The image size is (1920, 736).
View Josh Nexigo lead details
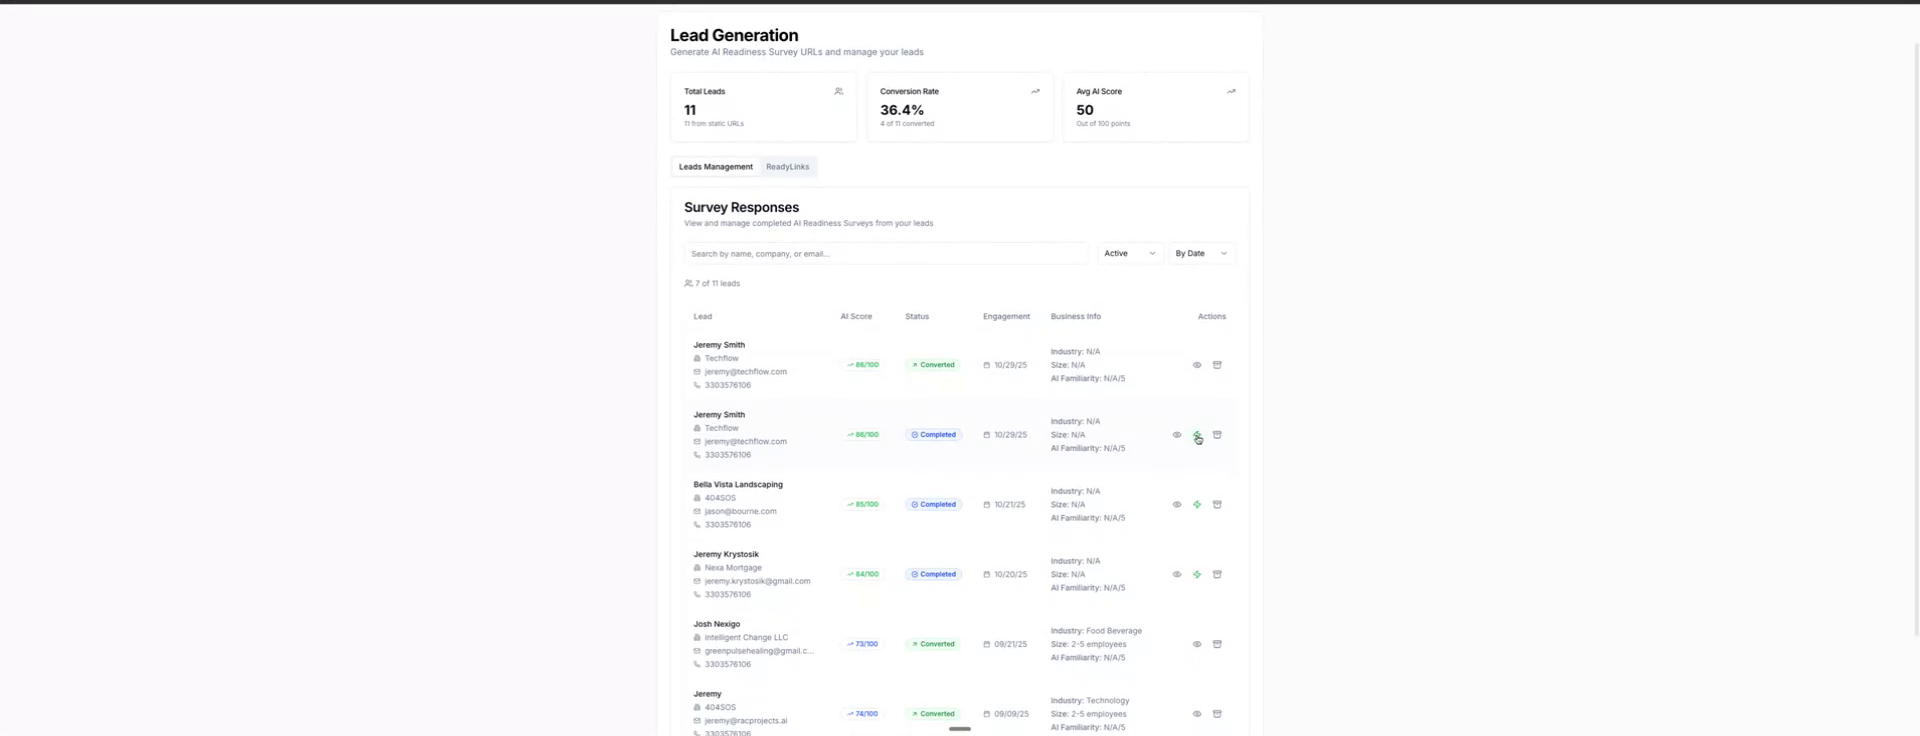(x=1197, y=644)
